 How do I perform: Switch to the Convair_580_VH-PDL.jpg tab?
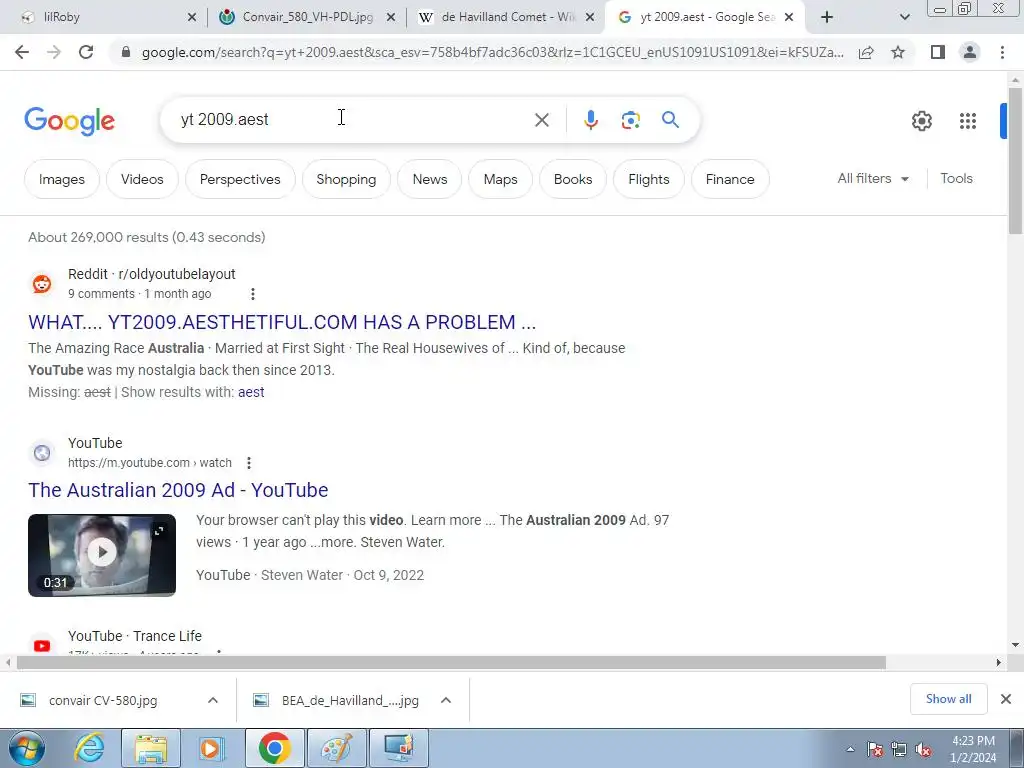(x=308, y=17)
